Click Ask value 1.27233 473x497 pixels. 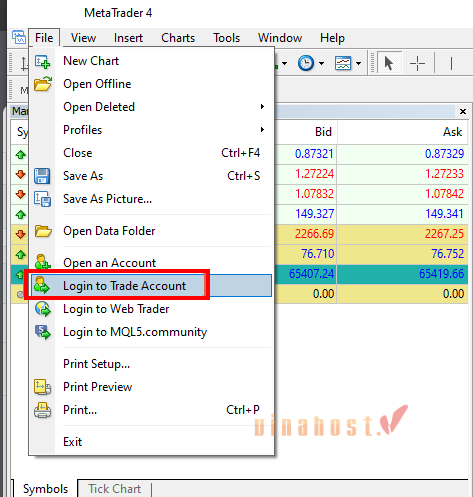(444, 174)
